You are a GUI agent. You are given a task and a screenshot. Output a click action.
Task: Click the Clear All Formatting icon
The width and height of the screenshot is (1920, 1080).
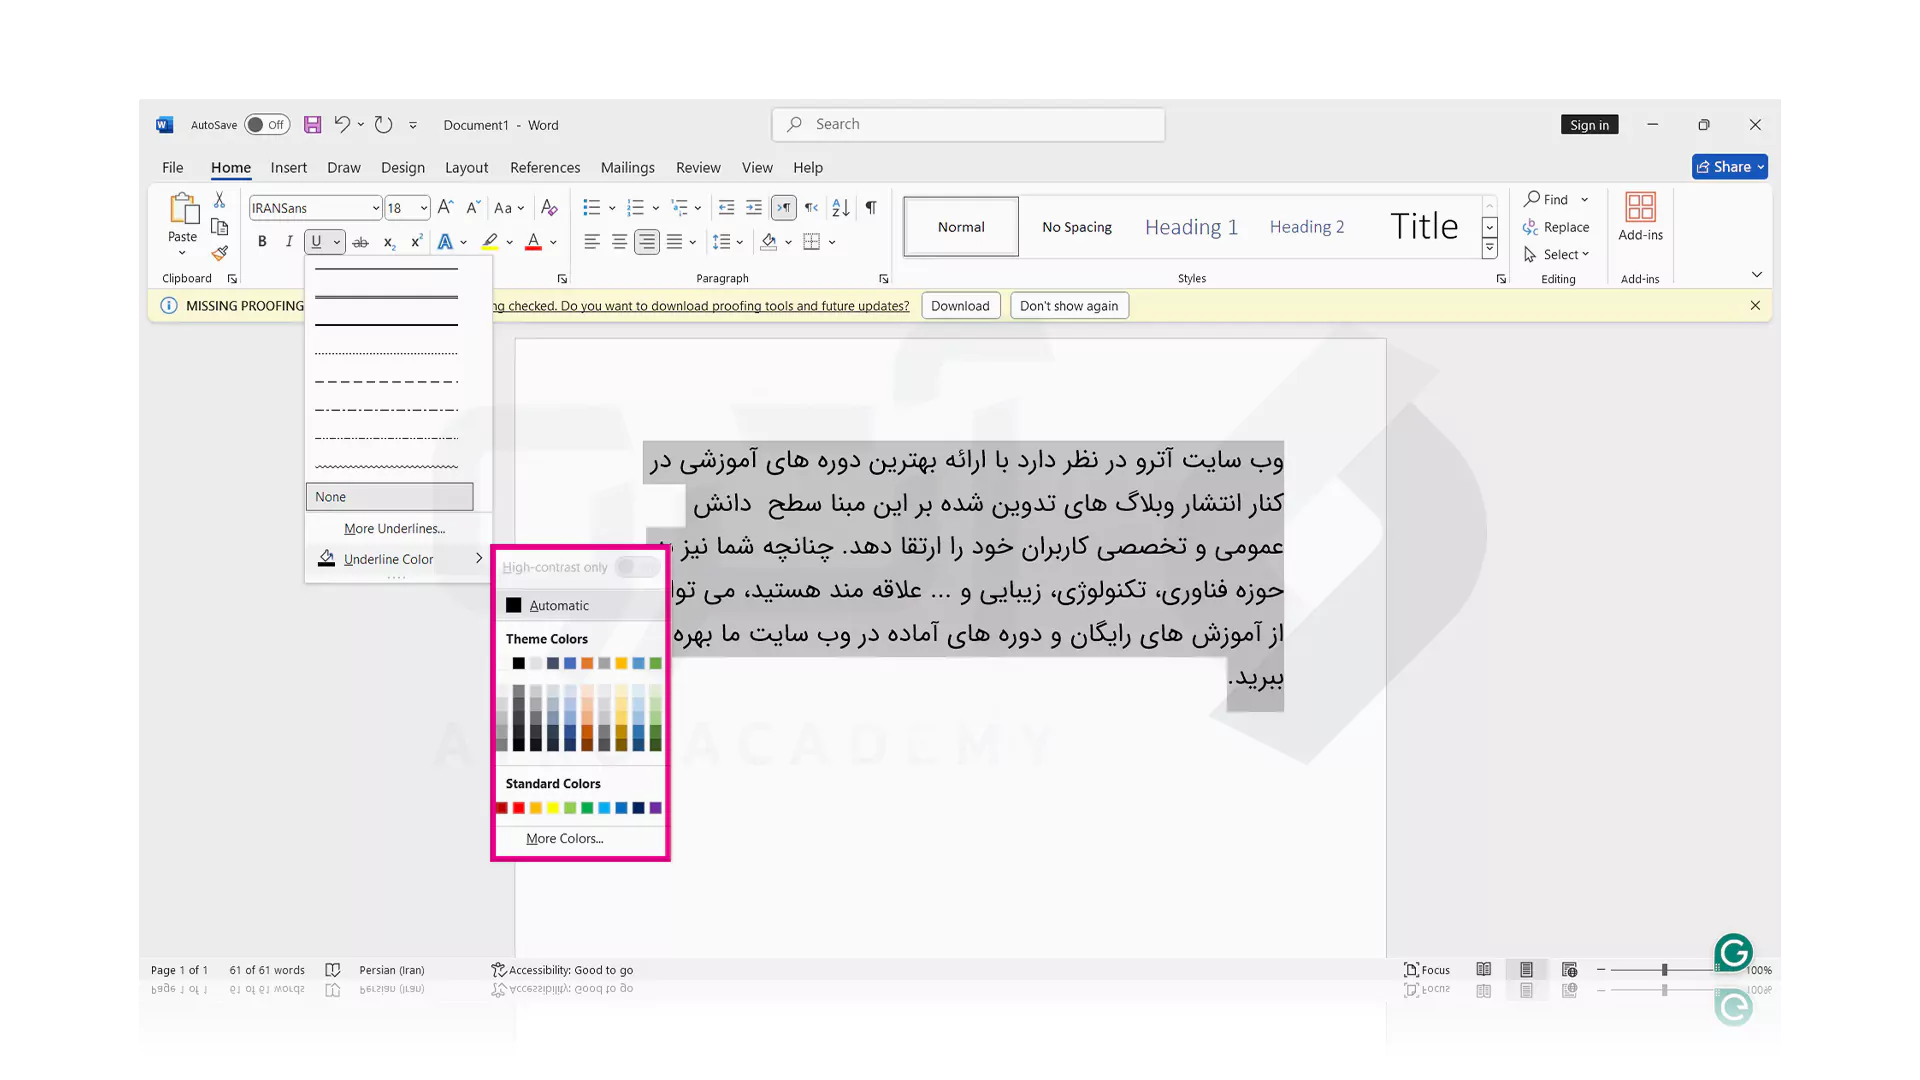[549, 207]
